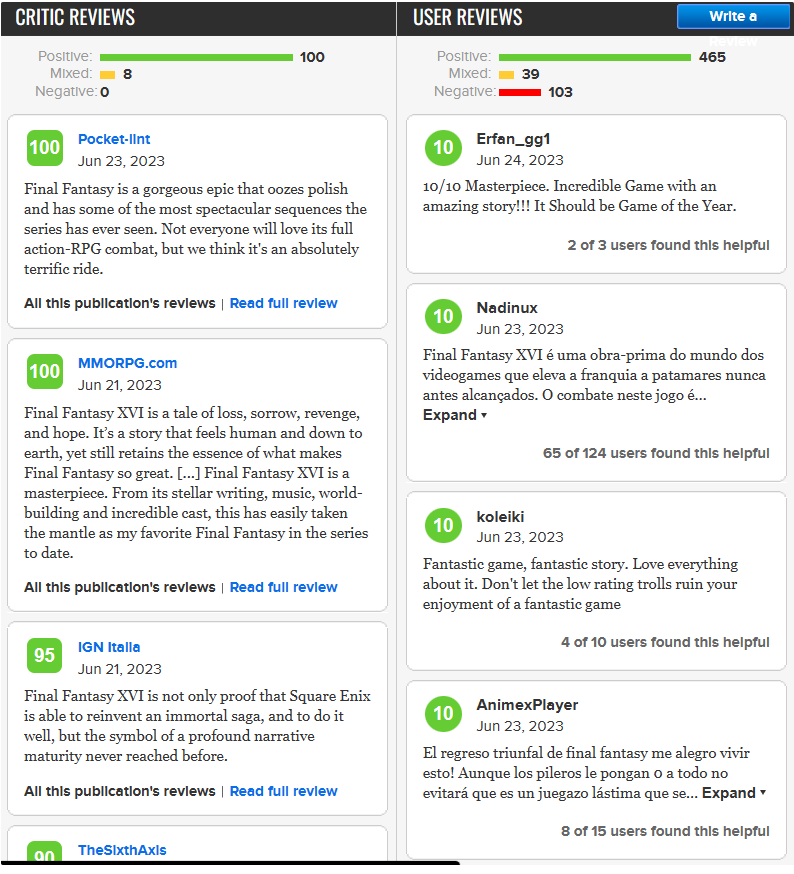
Task: View all Pocket-lint publication's reviews
Action: (x=119, y=303)
